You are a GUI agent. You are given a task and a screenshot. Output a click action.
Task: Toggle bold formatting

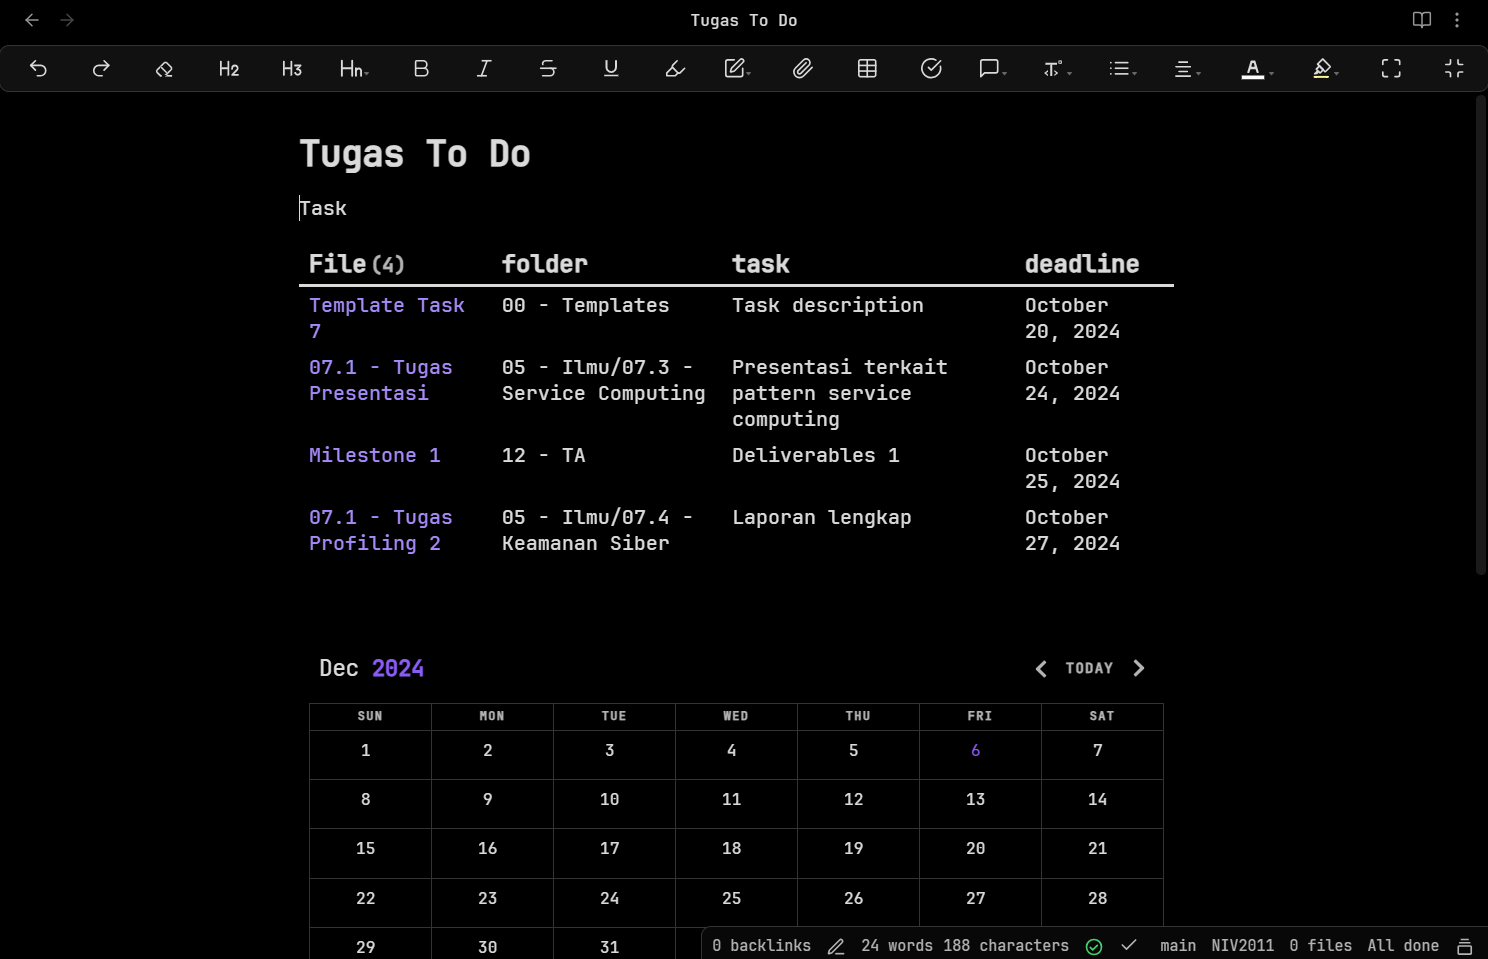[x=420, y=68]
